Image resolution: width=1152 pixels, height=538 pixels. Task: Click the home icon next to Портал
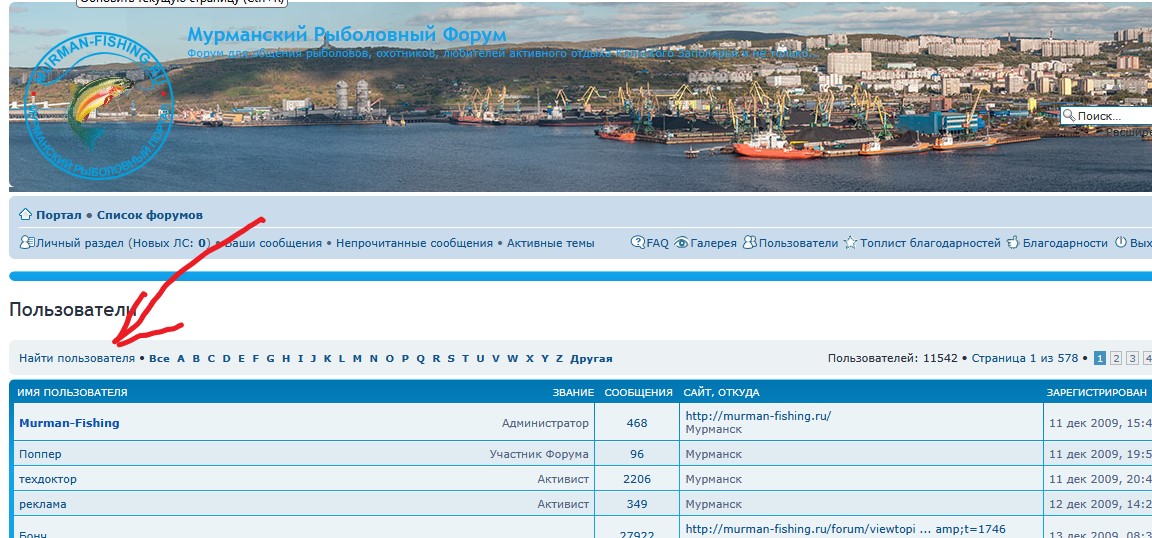tap(26, 215)
